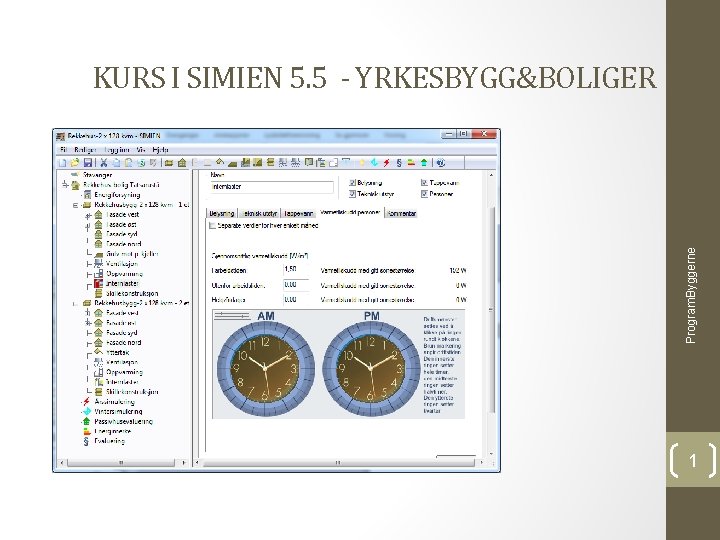Toggle the Tappevann checkbox

pos(424,183)
